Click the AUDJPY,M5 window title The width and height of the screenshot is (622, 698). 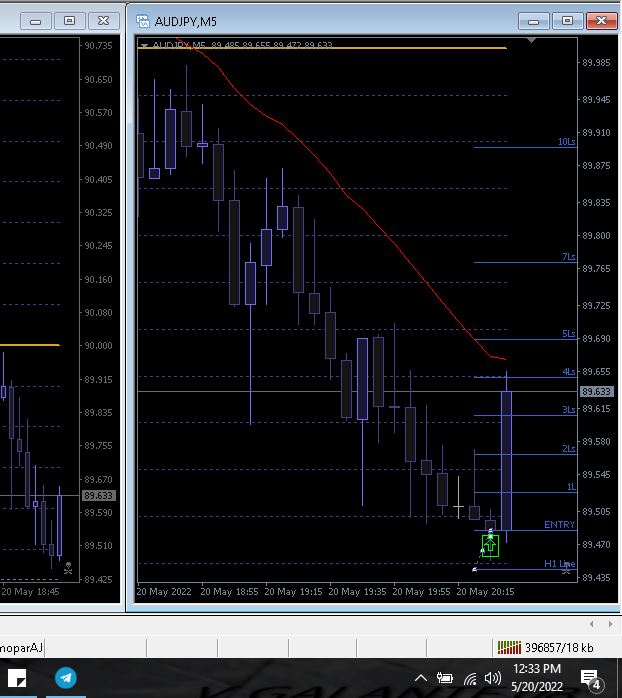point(185,21)
